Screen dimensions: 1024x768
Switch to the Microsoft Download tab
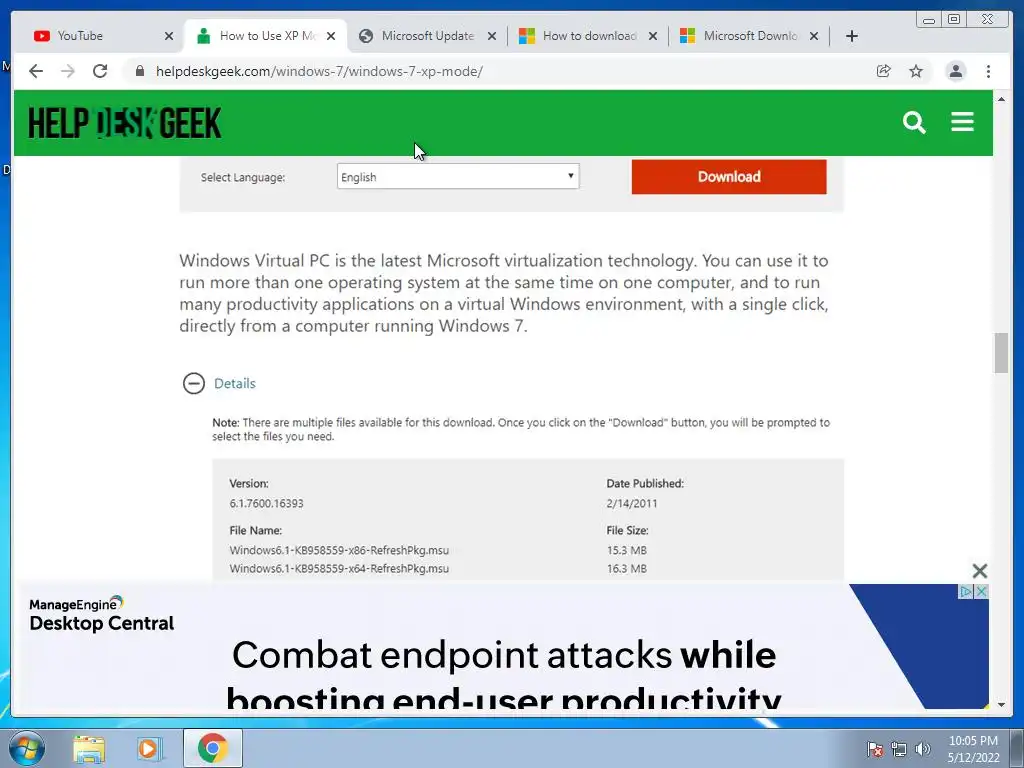point(750,36)
